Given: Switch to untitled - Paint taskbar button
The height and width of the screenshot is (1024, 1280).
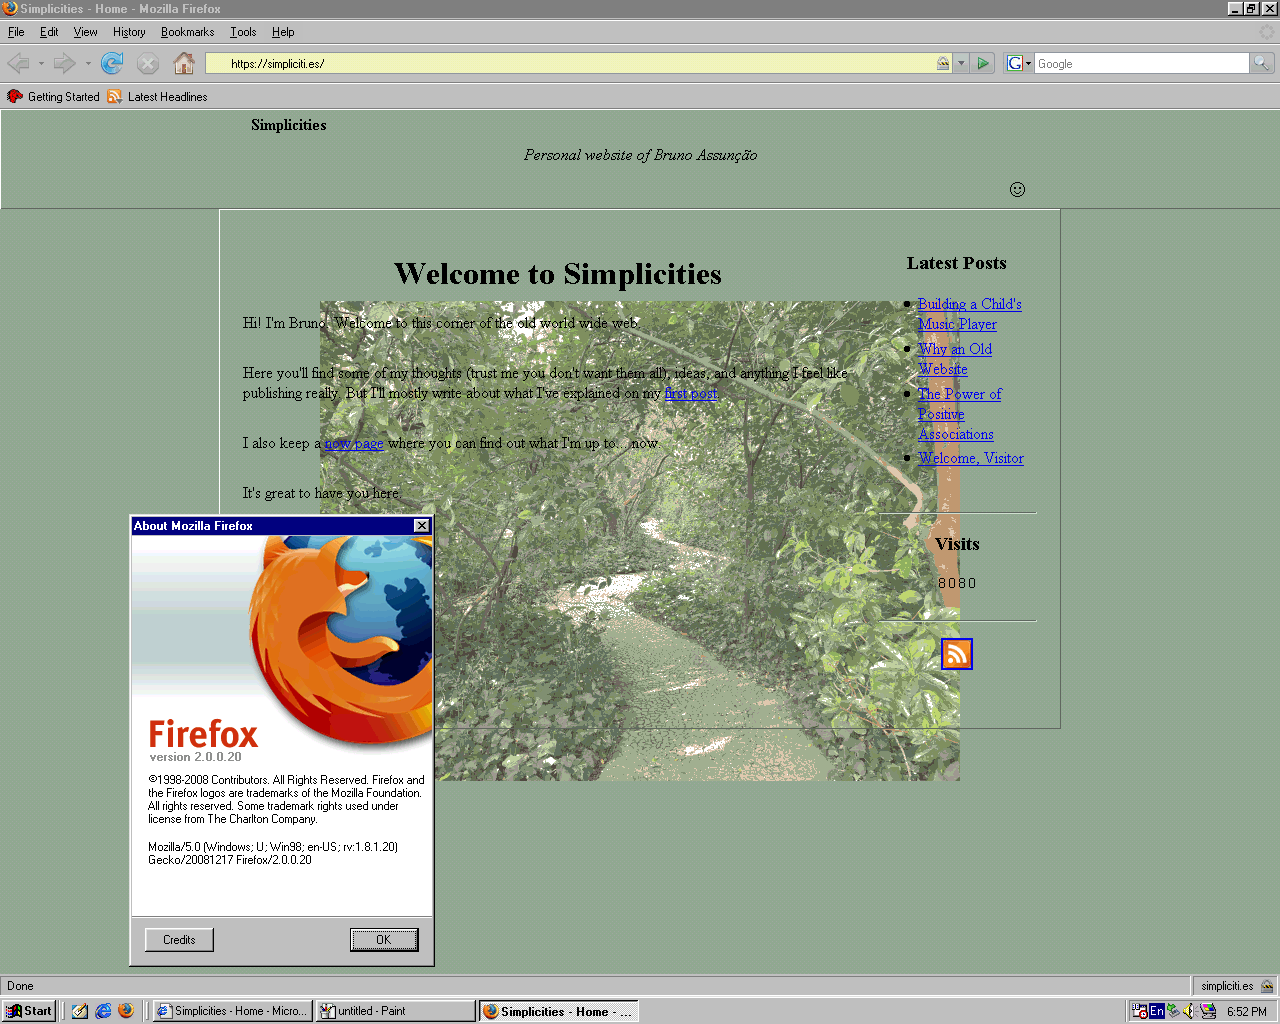Looking at the screenshot, I should coord(396,1011).
